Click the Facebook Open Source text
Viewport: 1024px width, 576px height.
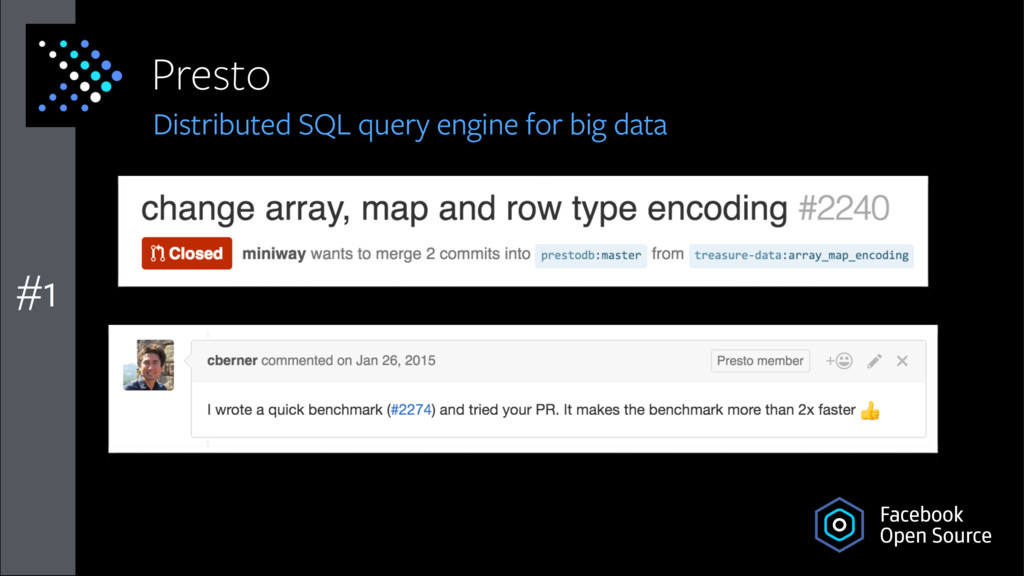pyautogui.click(x=935, y=525)
